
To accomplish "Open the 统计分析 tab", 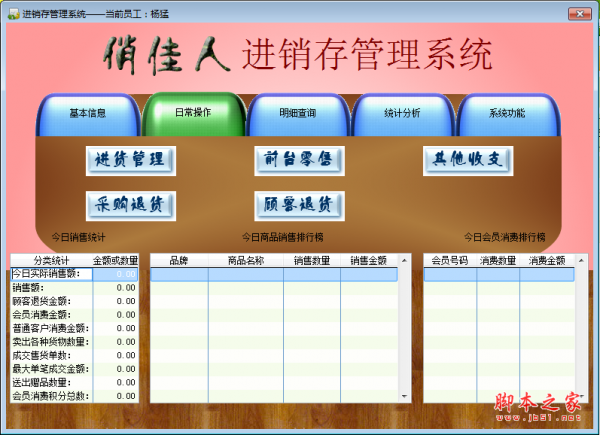I will (x=403, y=114).
